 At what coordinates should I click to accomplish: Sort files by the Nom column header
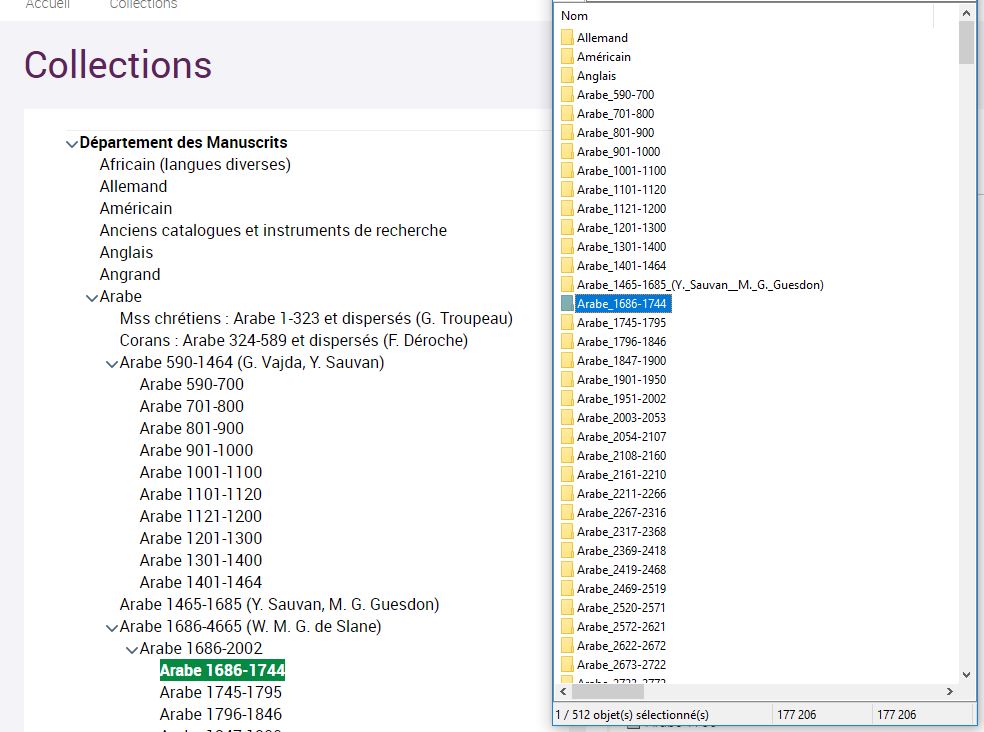[x=574, y=16]
